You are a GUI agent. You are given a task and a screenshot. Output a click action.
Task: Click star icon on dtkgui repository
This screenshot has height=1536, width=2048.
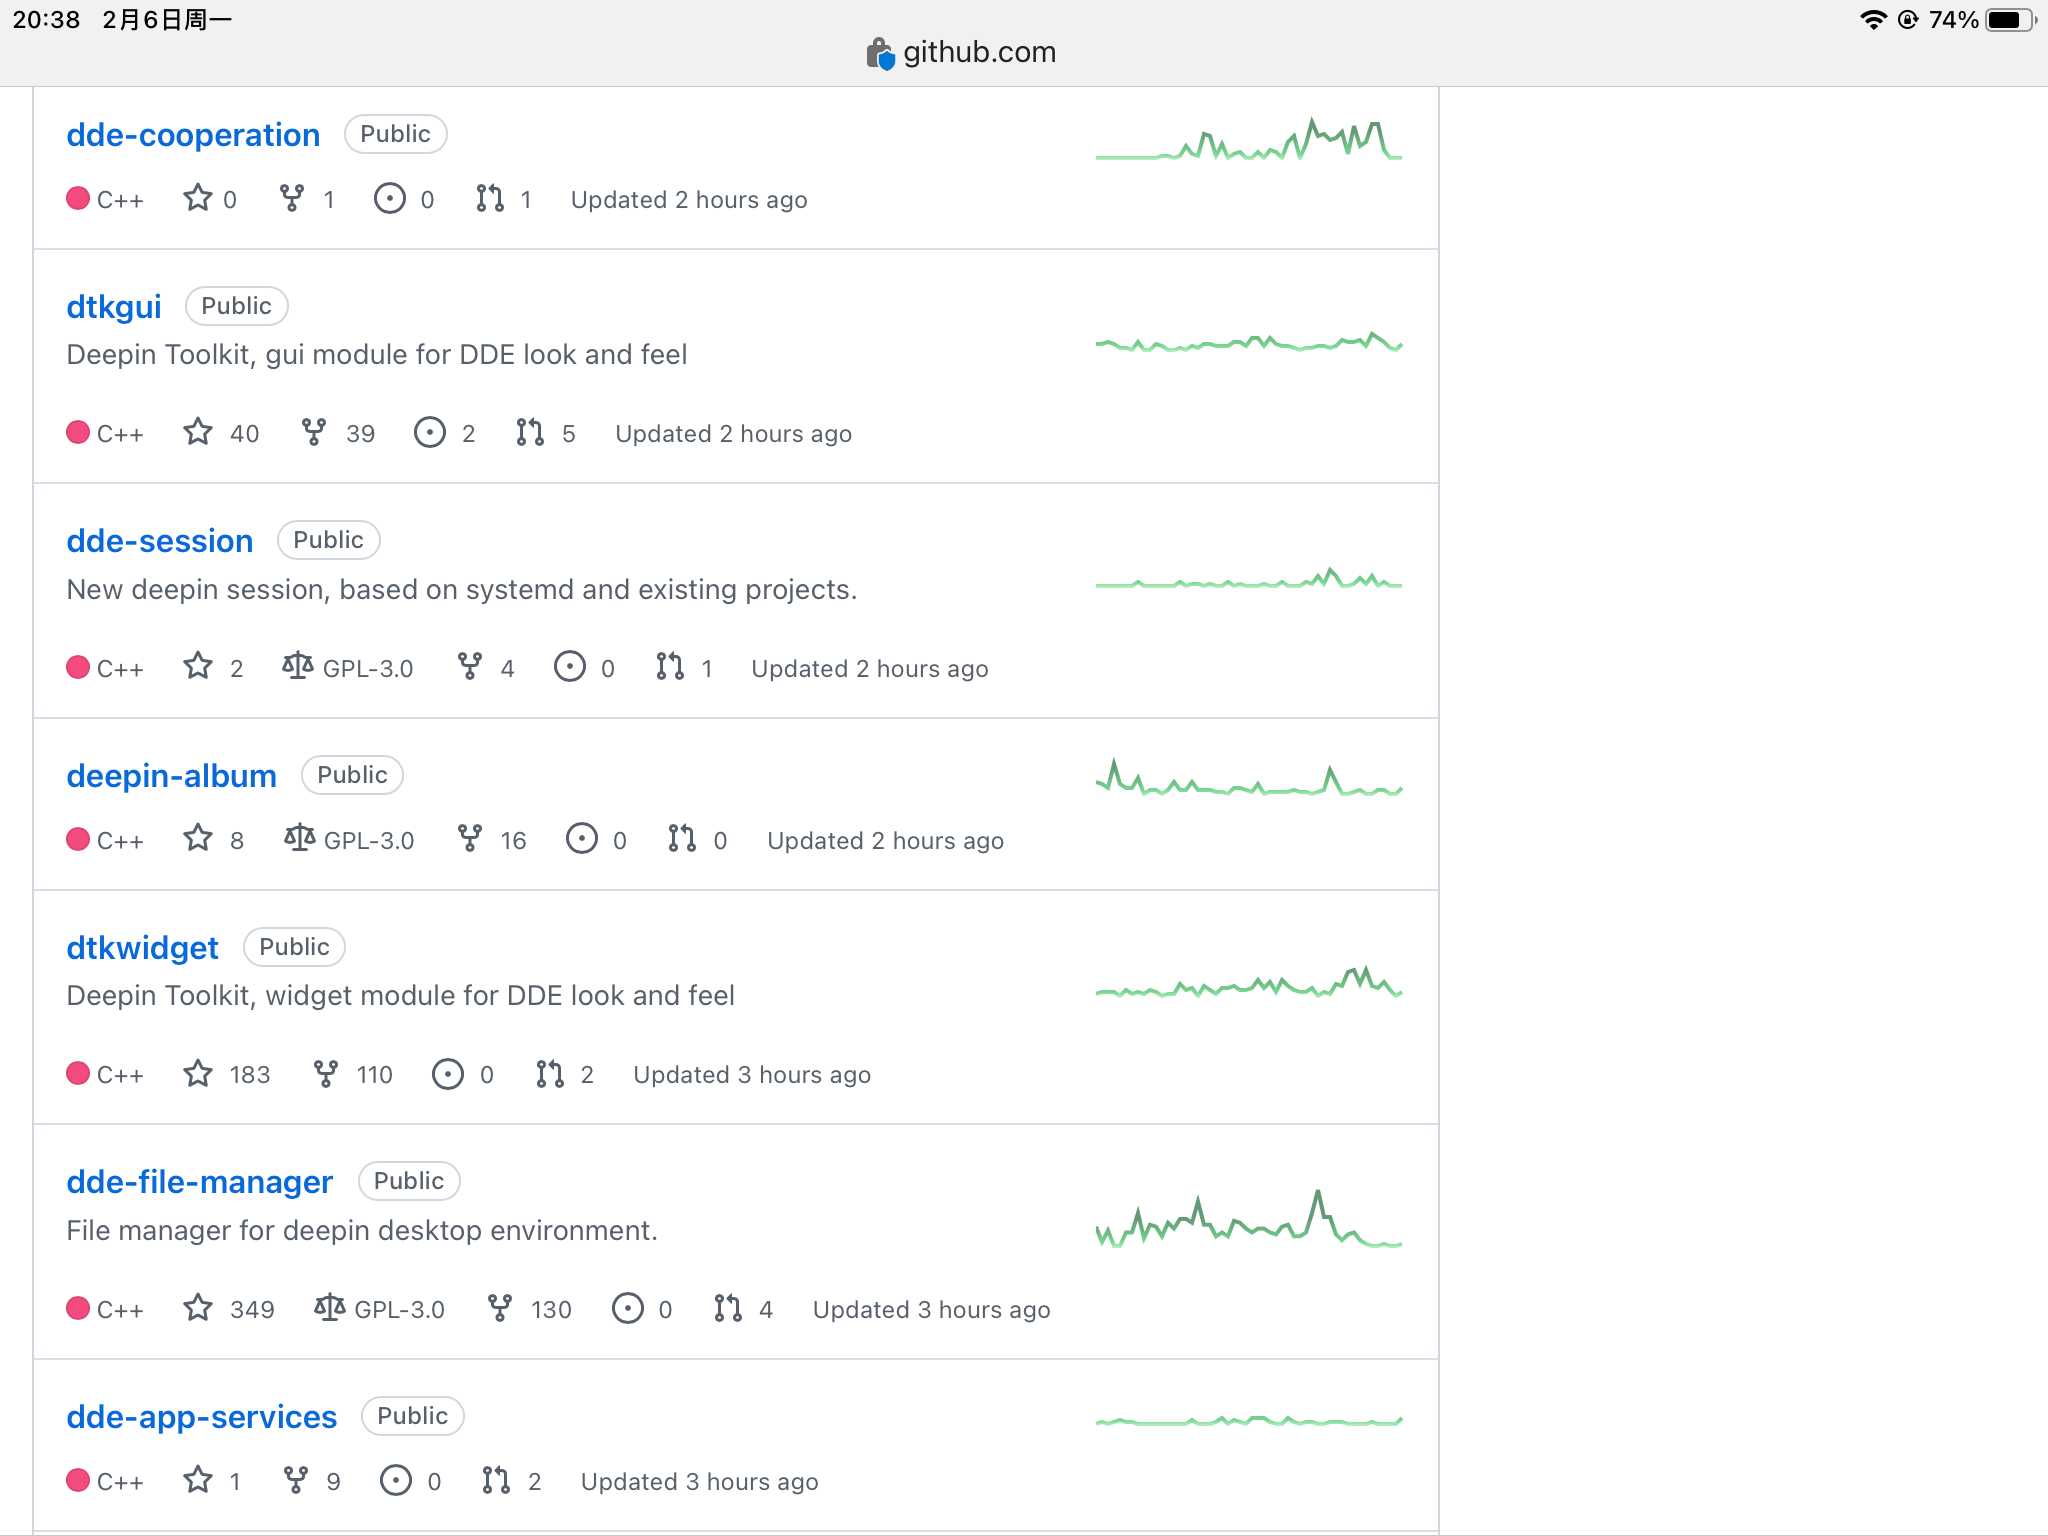(x=198, y=432)
